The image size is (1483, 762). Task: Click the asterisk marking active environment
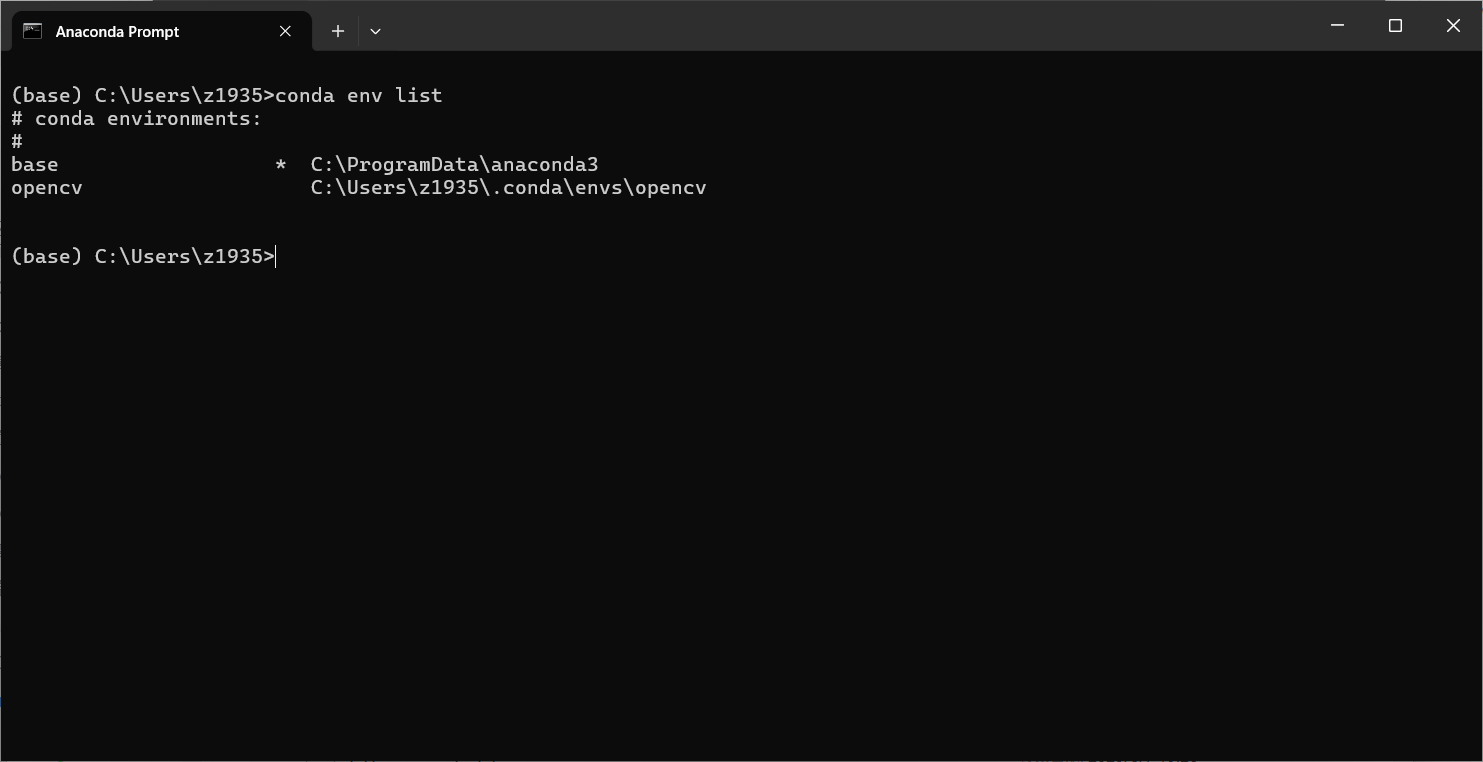[279, 164]
